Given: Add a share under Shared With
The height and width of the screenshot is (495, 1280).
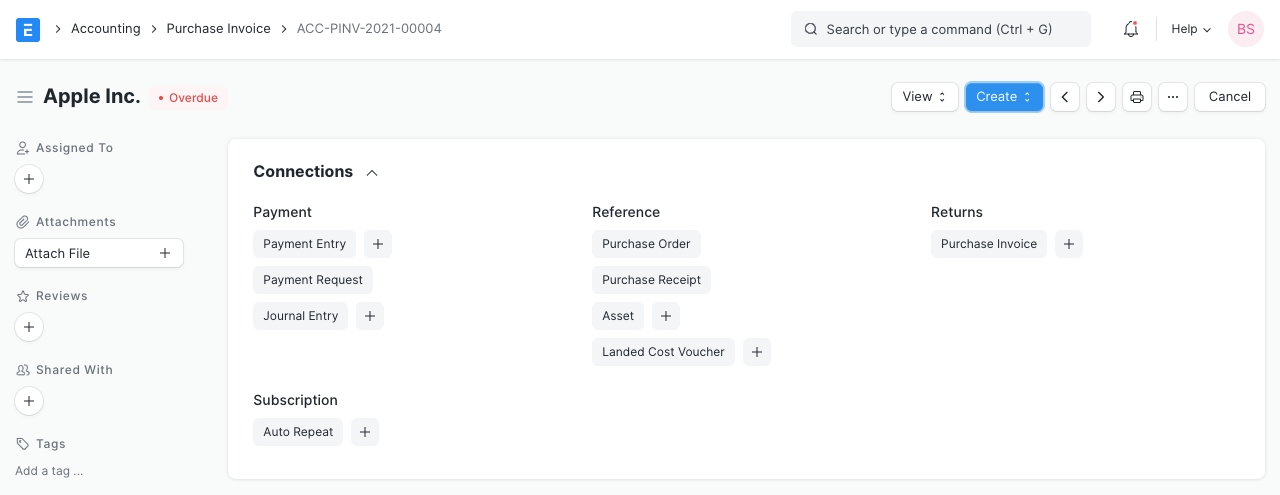Looking at the screenshot, I should pyautogui.click(x=29, y=401).
